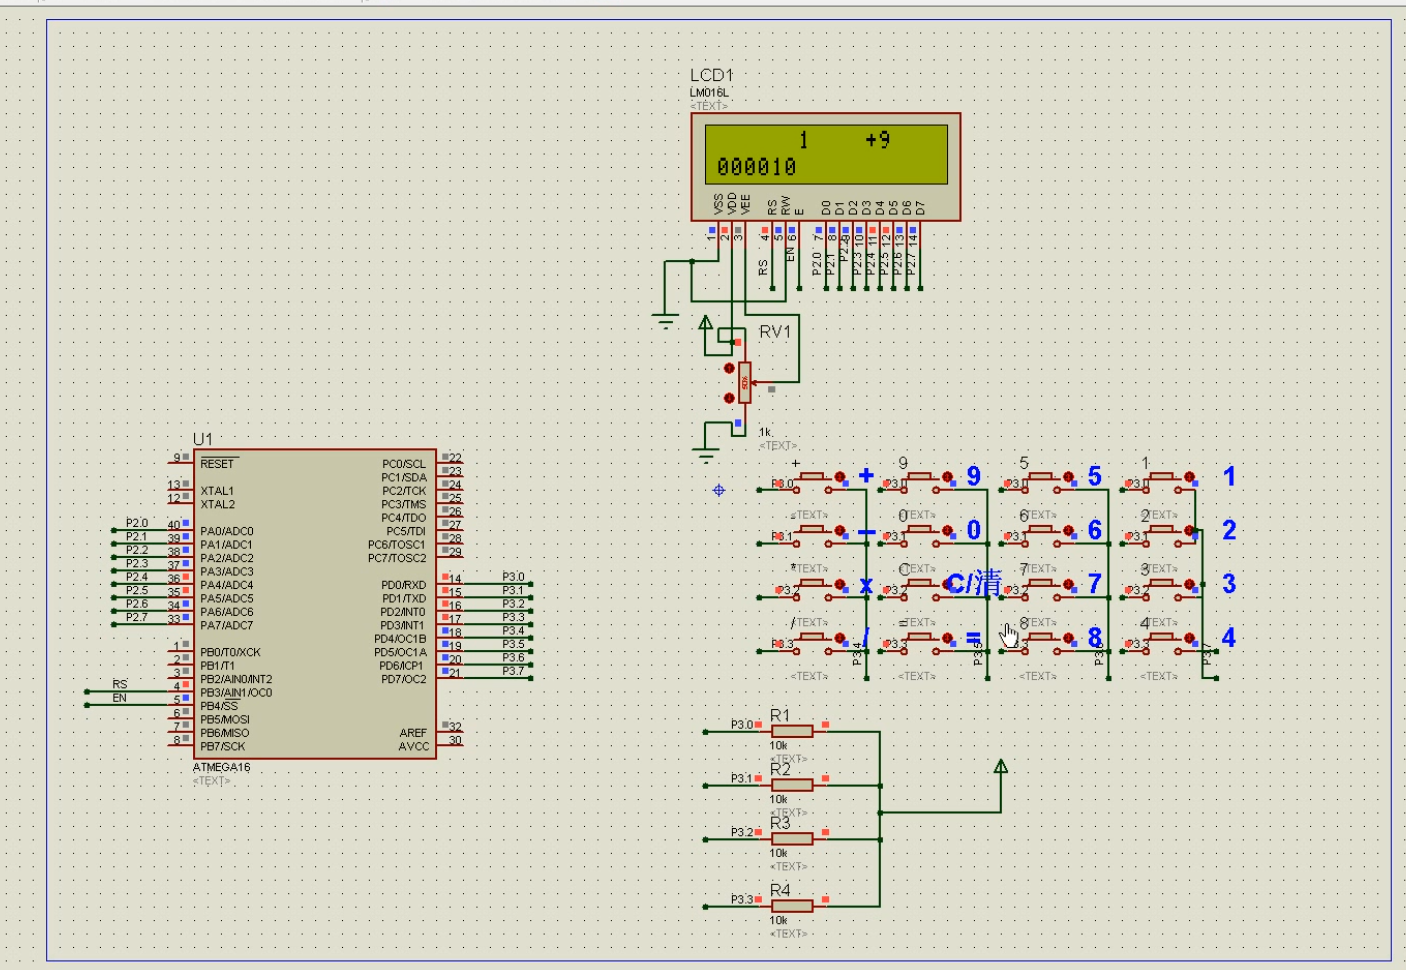Select the R4 10k resistor
This screenshot has width=1406, height=970.
pyautogui.click(x=792, y=906)
